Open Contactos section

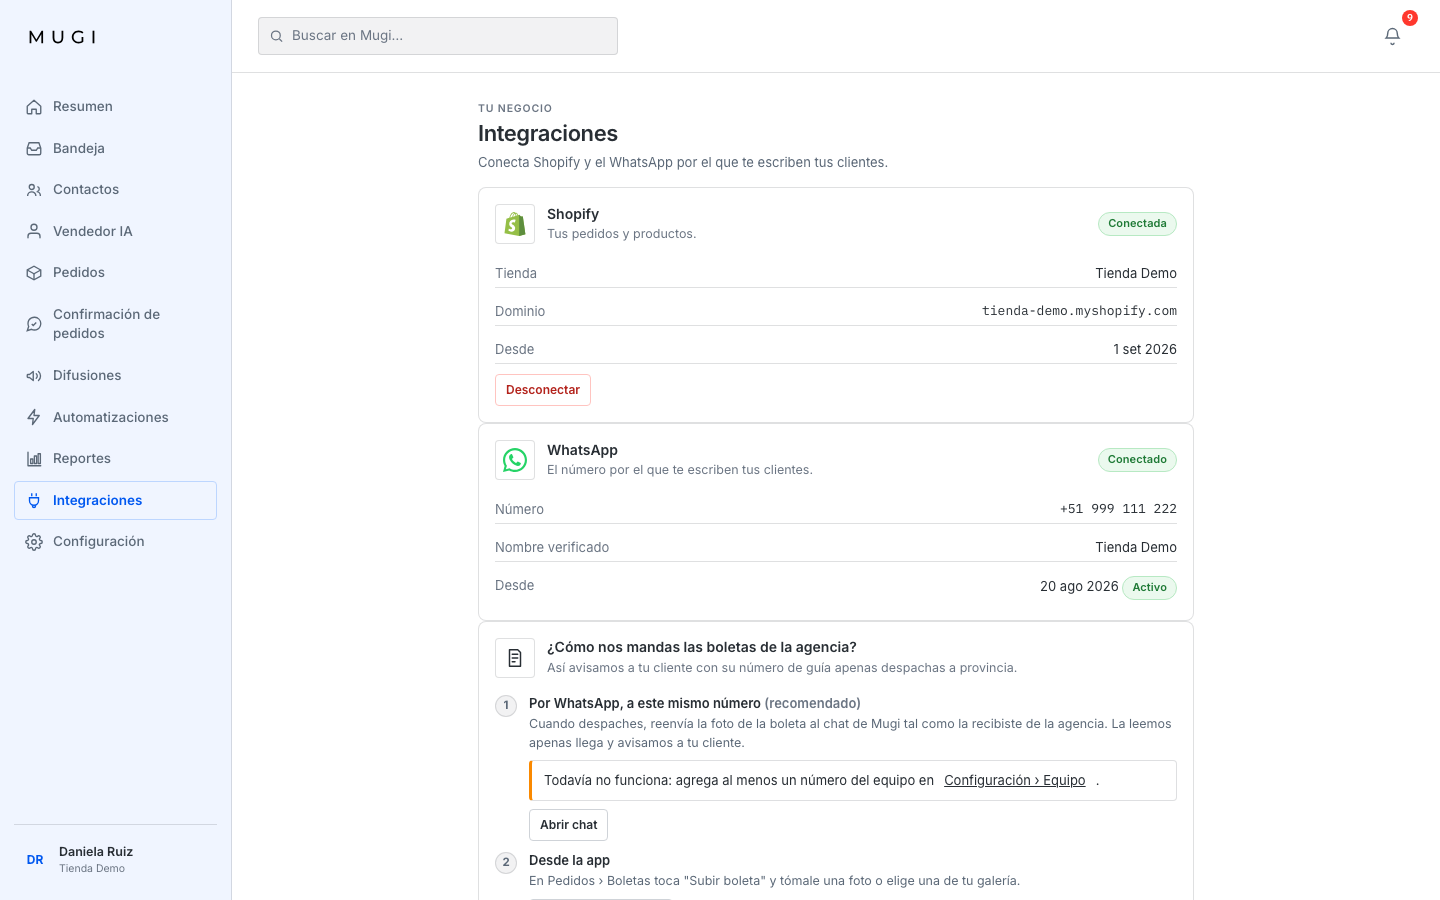pos(115,190)
